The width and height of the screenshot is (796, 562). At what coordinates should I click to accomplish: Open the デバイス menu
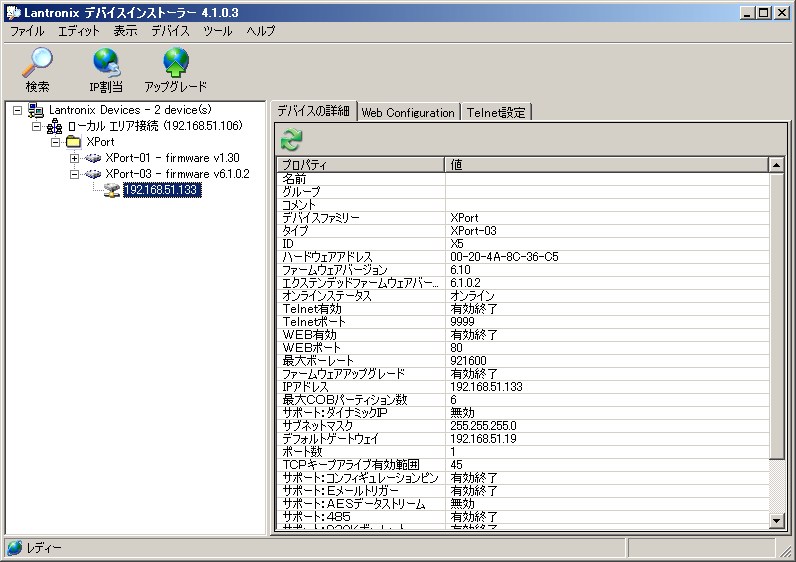(x=171, y=31)
